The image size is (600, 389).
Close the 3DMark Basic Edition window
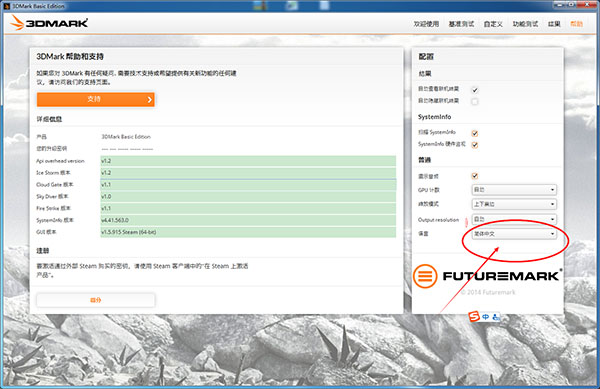(587, 5)
